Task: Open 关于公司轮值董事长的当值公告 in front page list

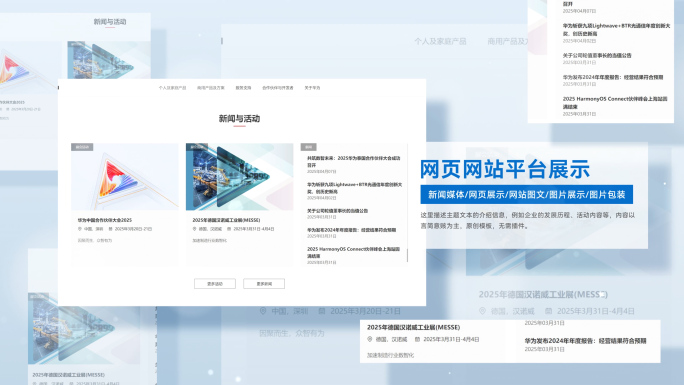Action: (337, 211)
